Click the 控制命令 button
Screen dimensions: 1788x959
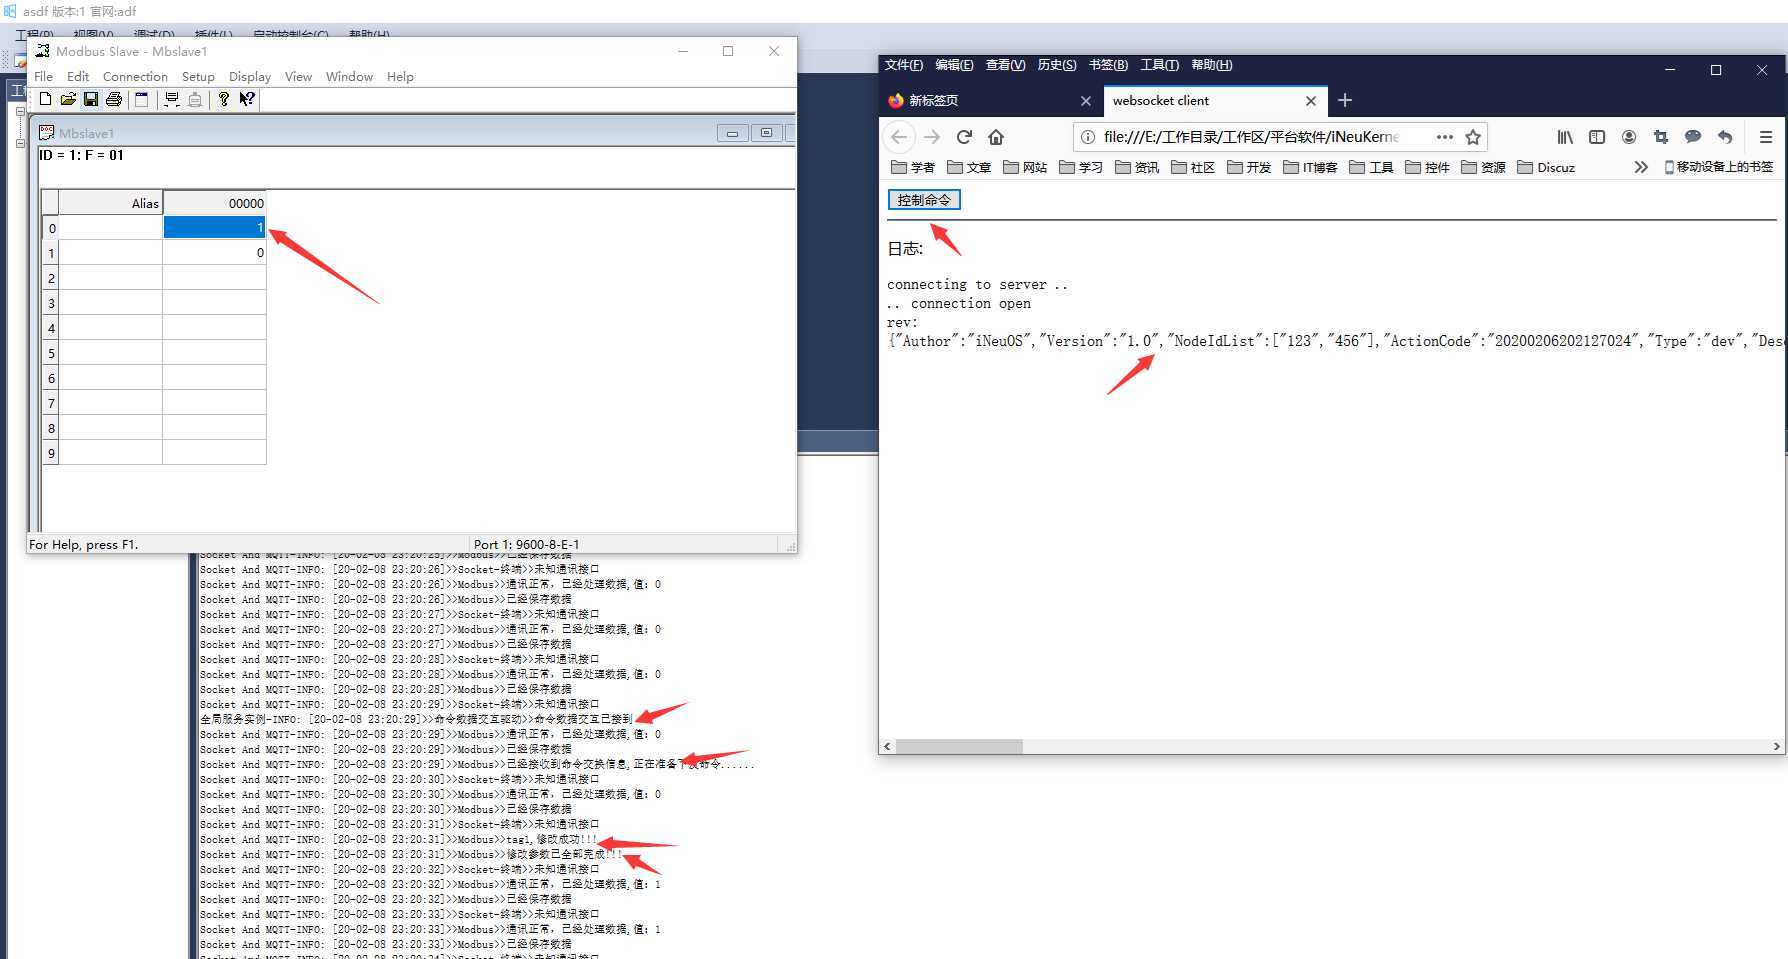click(x=924, y=200)
